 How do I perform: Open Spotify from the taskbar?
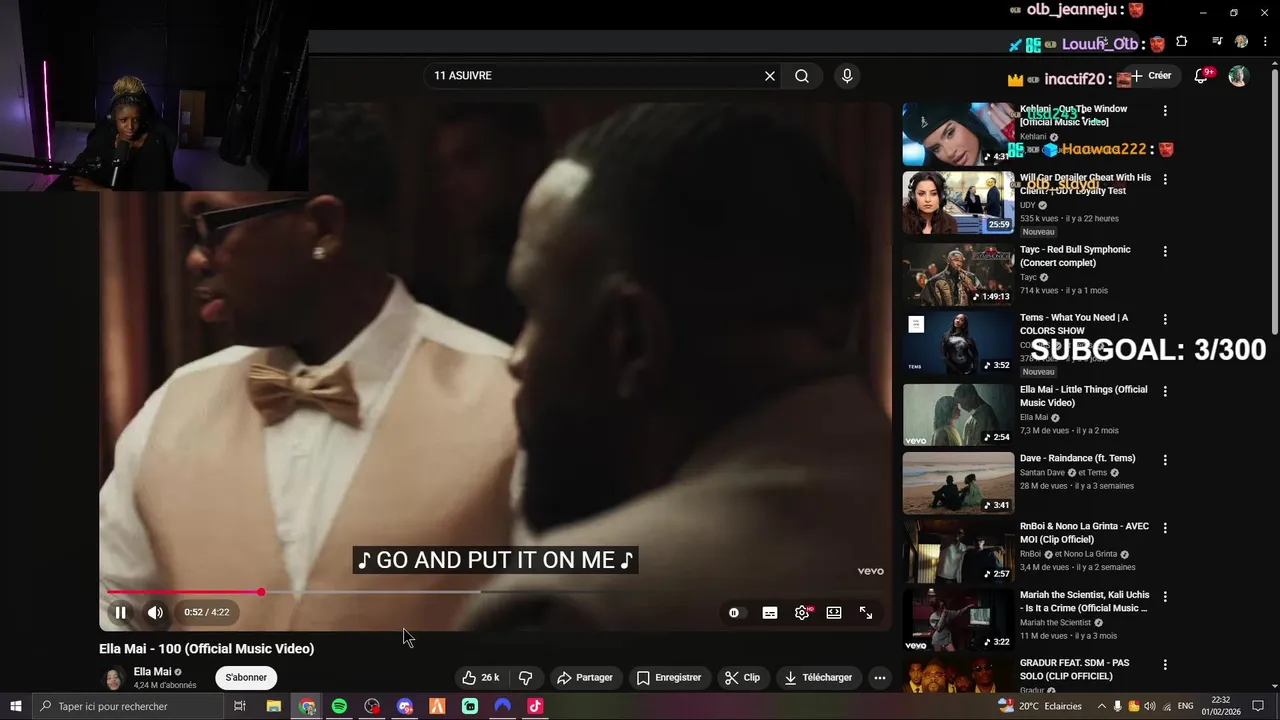pyautogui.click(x=339, y=706)
